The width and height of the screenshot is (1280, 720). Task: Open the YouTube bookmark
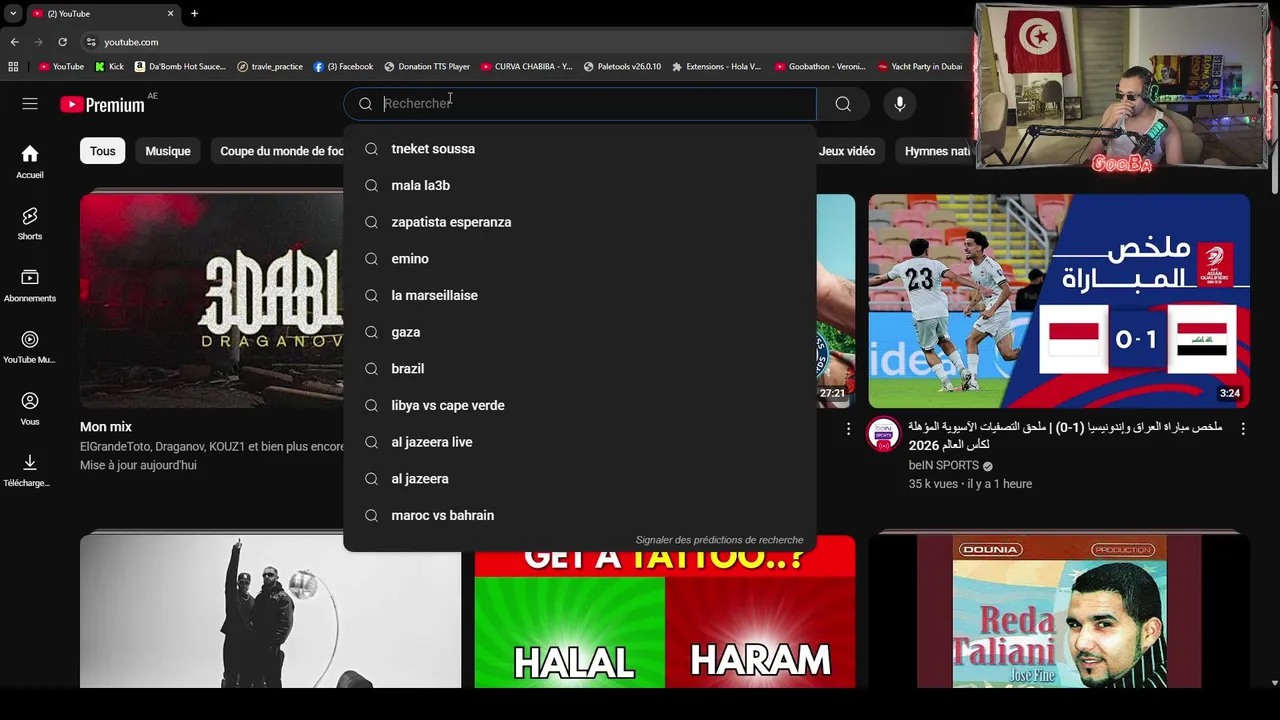click(61, 67)
